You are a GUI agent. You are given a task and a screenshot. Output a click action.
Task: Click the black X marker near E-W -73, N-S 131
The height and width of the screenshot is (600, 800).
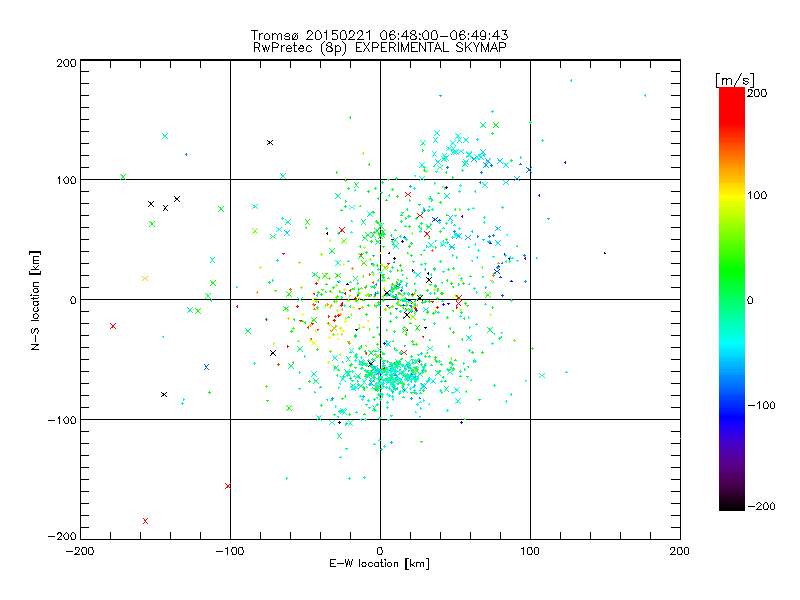(270, 142)
